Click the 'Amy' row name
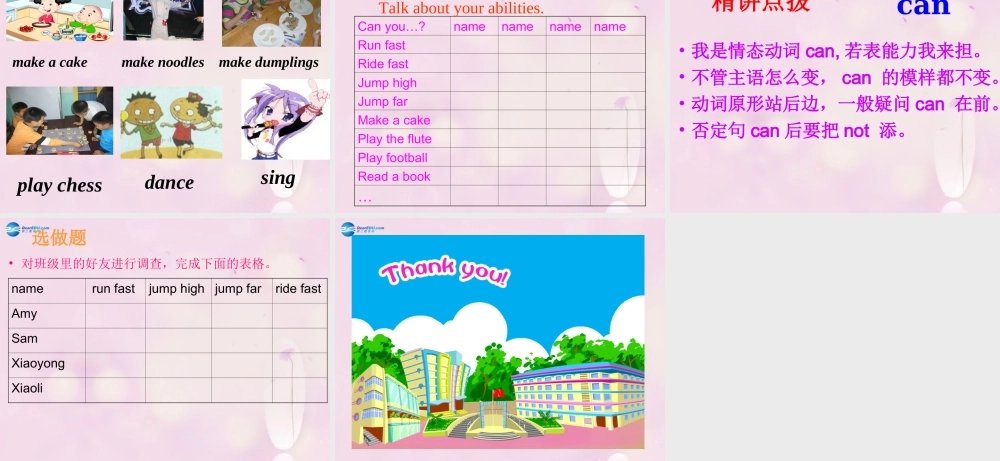The width and height of the screenshot is (1000, 461). [24, 314]
